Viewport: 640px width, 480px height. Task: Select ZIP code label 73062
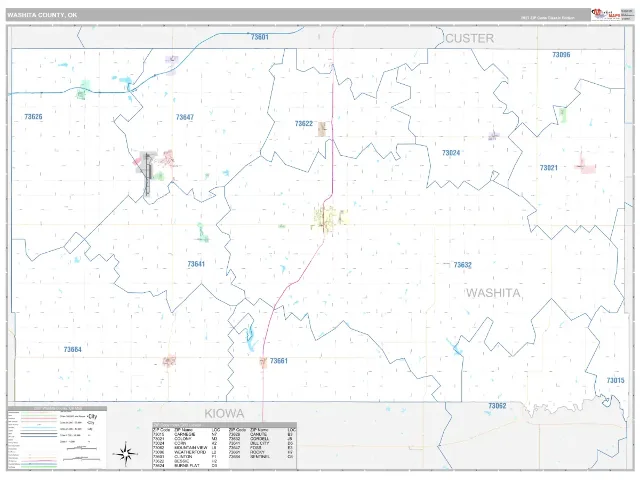[x=497, y=406]
